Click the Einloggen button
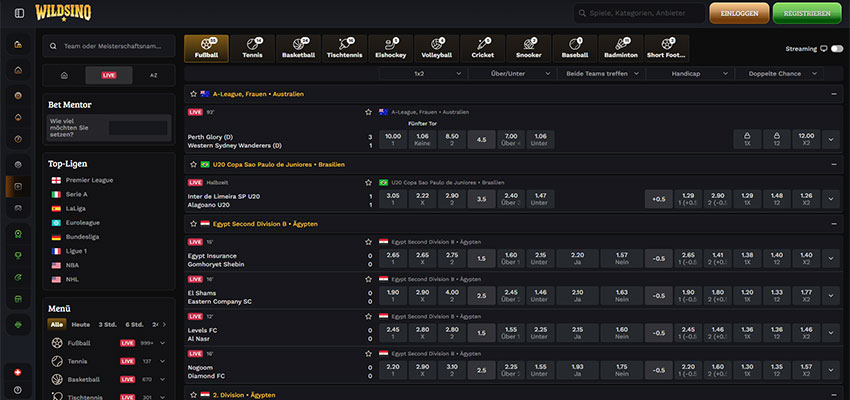Screen dimensions: 850x400 tap(739, 14)
